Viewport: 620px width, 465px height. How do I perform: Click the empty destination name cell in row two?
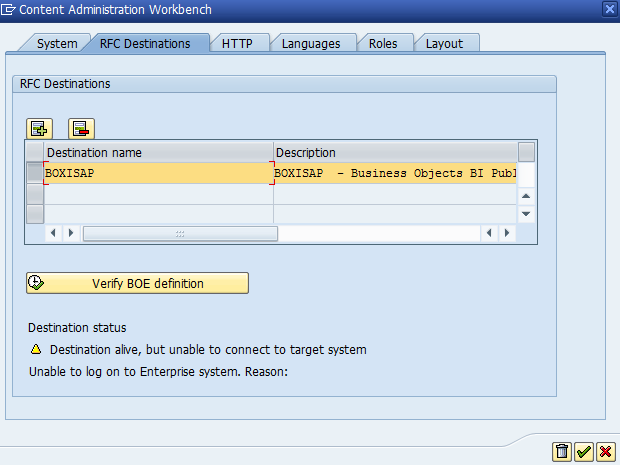159,194
